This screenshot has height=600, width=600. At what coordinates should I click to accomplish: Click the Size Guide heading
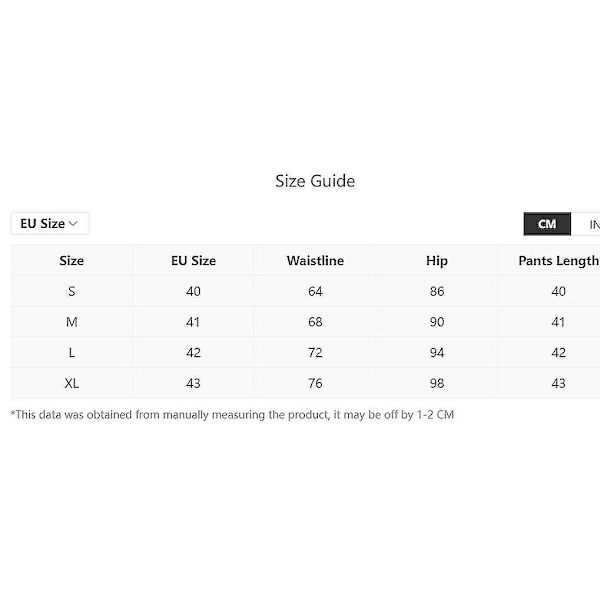click(x=315, y=181)
